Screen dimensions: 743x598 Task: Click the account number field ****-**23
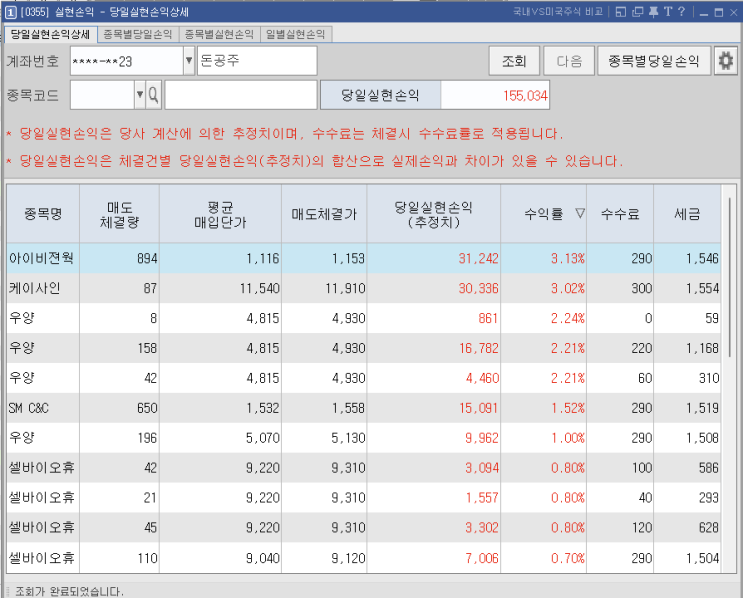[127, 61]
